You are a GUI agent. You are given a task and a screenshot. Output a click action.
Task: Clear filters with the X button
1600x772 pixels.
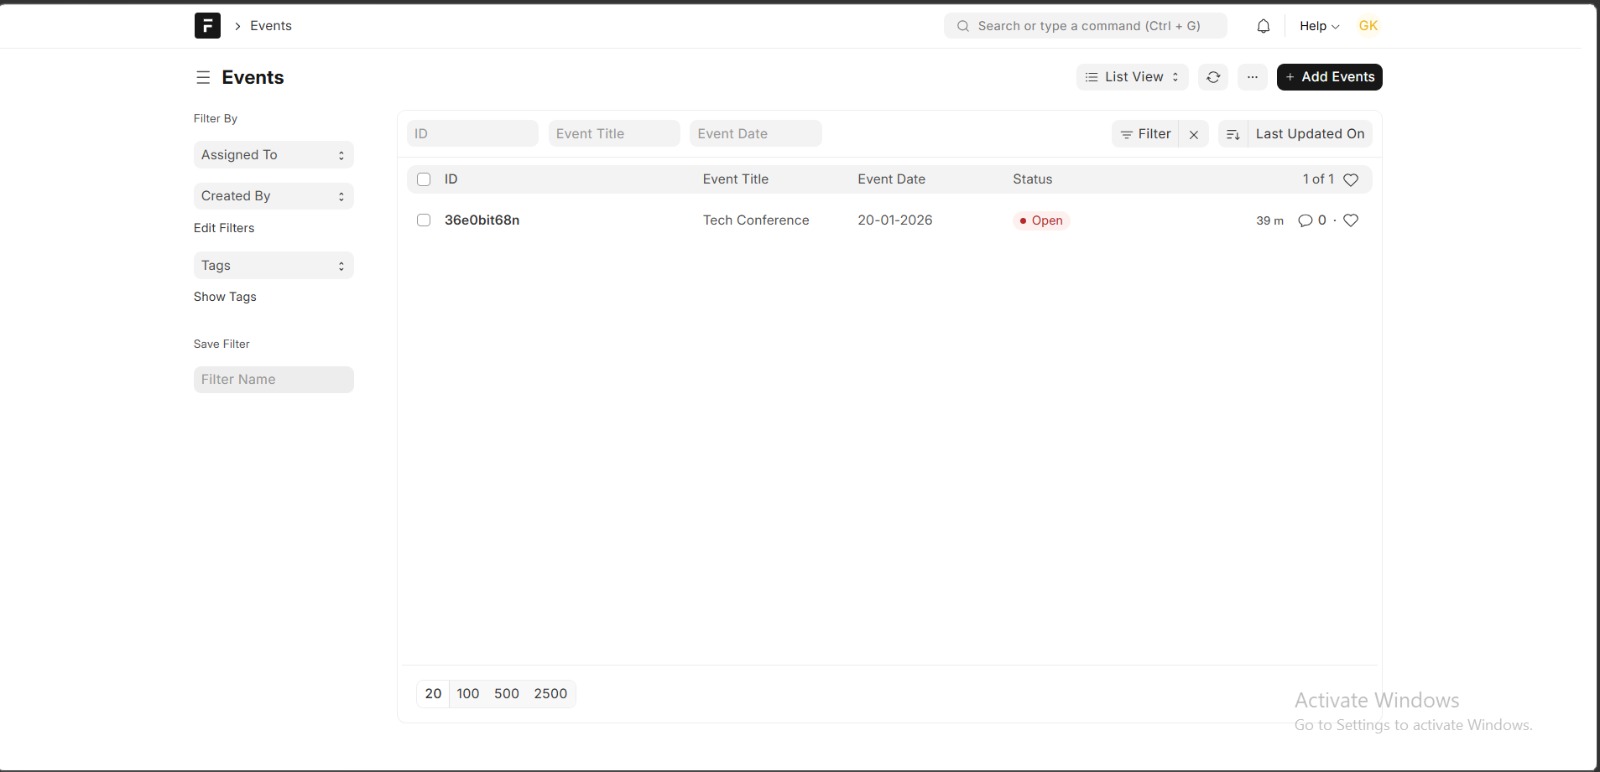point(1194,134)
